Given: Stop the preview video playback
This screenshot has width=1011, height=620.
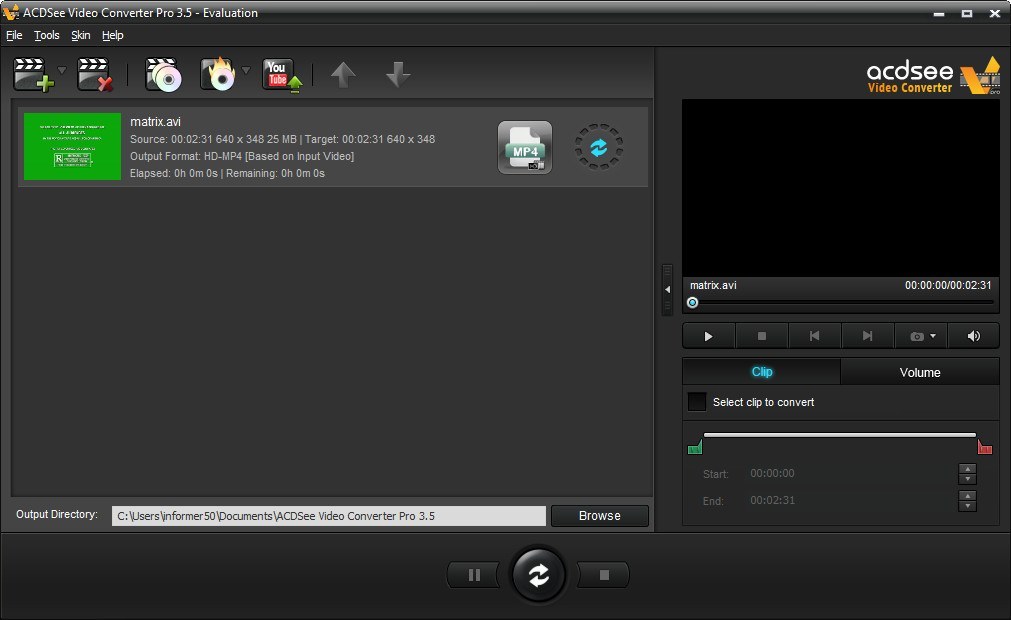Looking at the screenshot, I should point(761,336).
